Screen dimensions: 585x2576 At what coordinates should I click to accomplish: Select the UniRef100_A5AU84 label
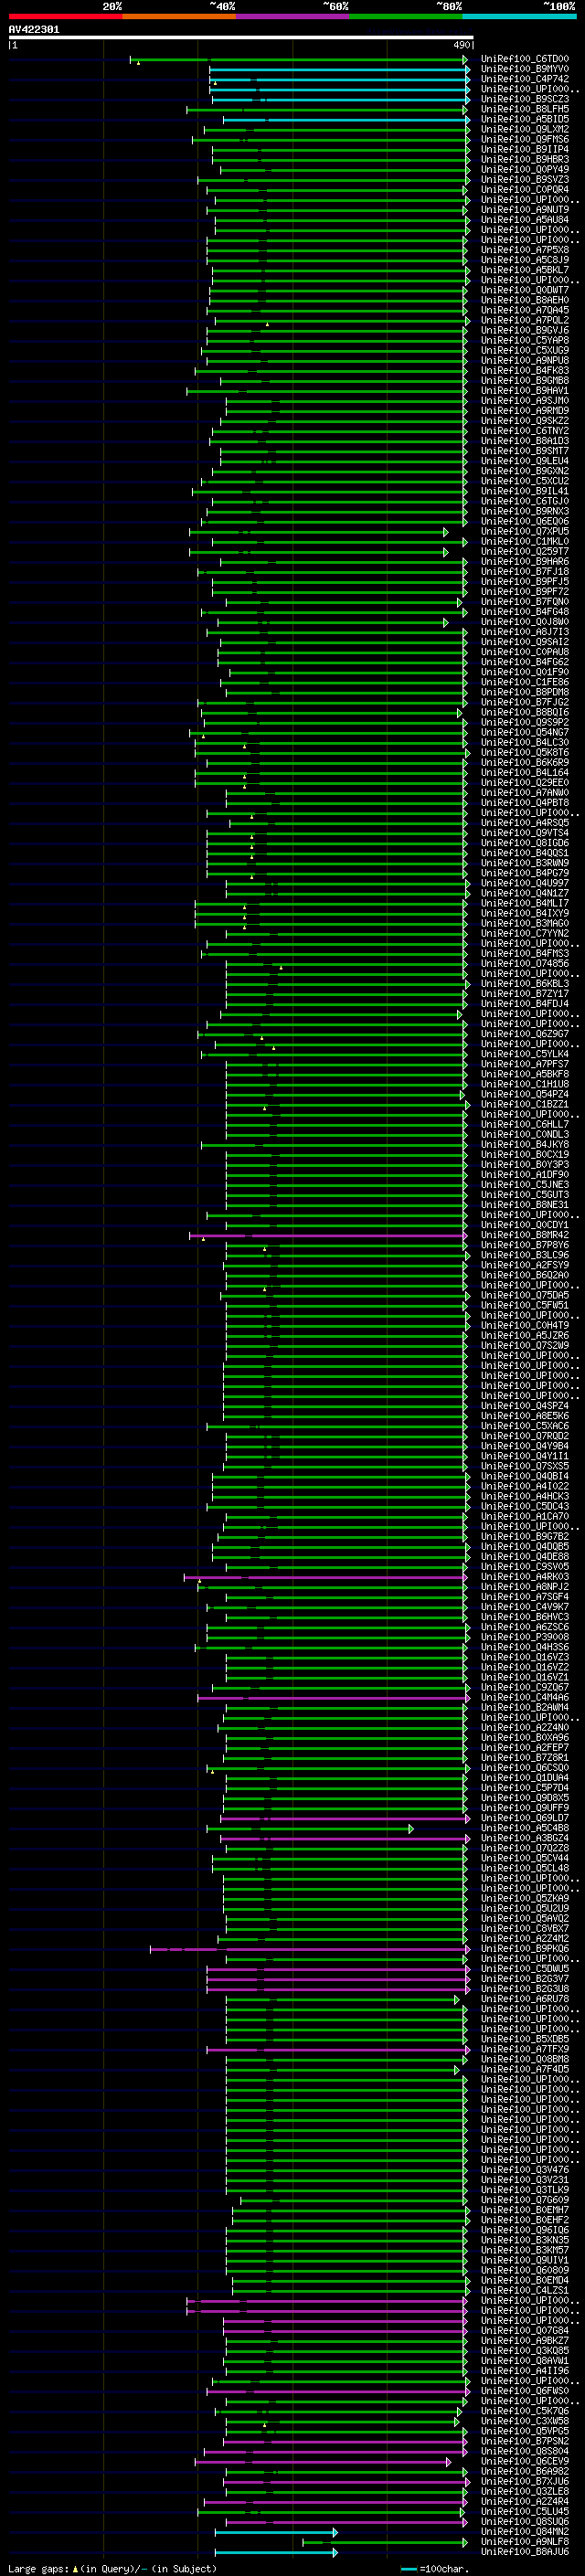point(524,219)
